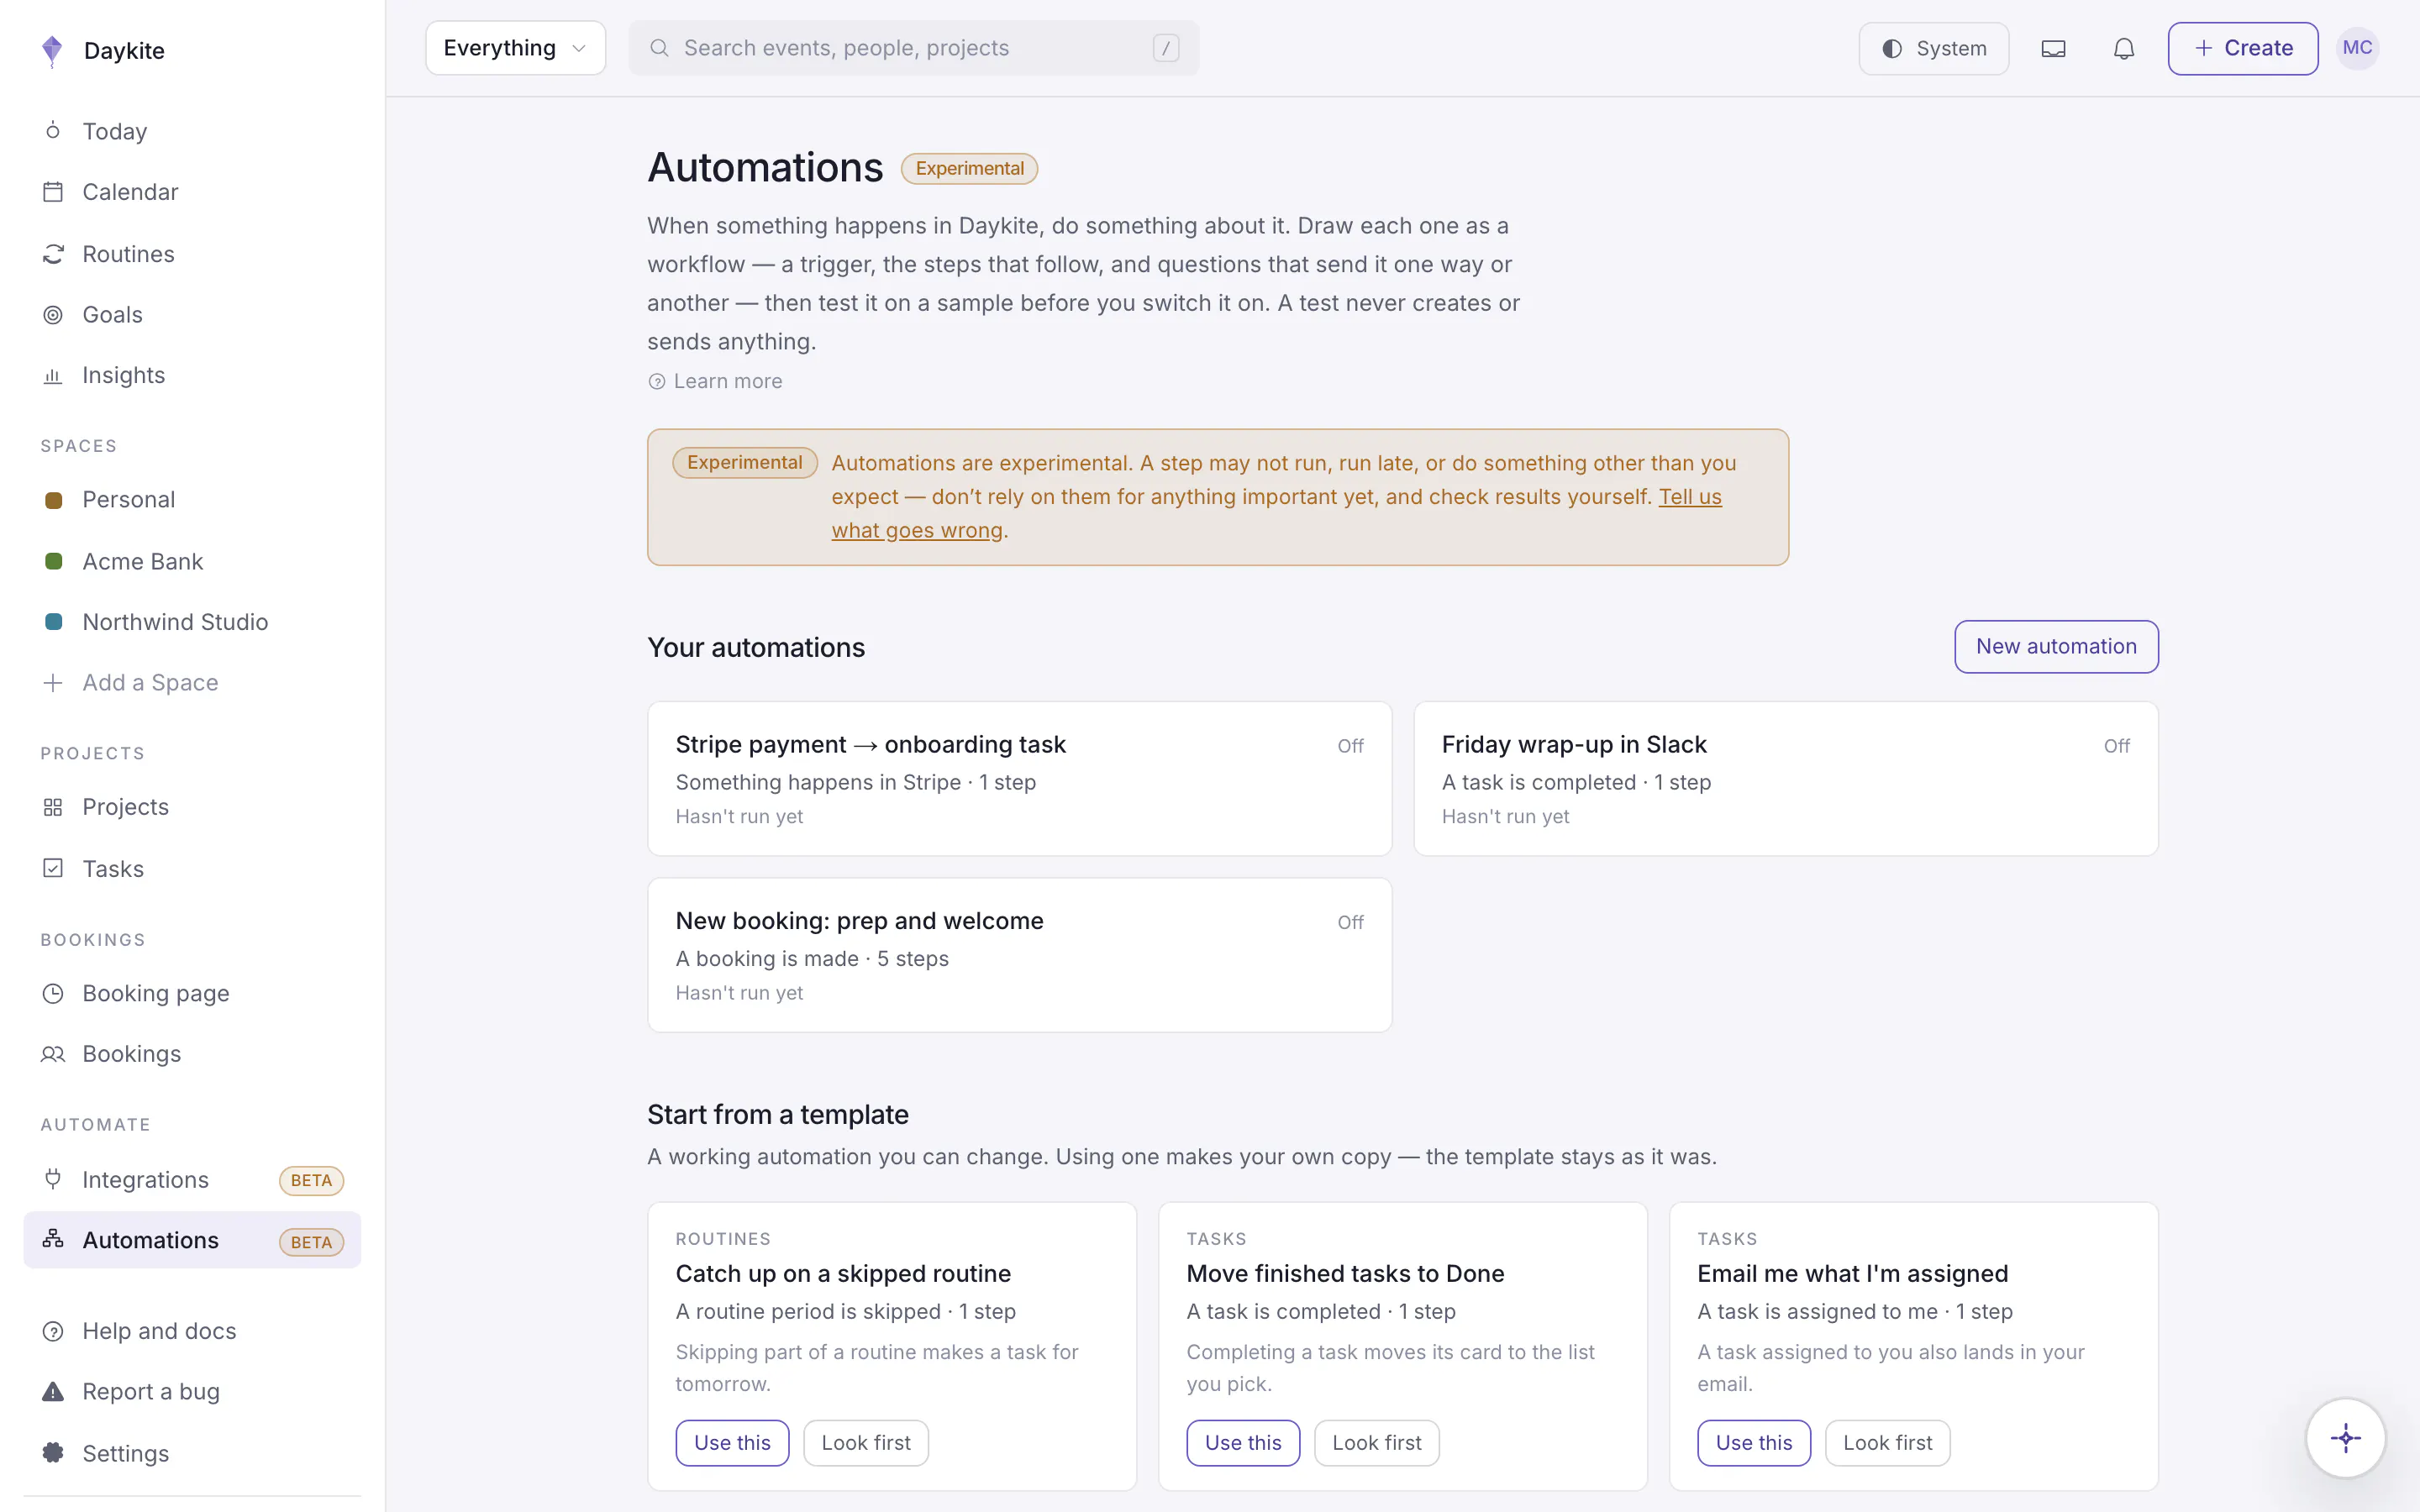This screenshot has width=2420, height=1512.
Task: Use this for Email me what I'm assigned
Action: pos(1754,1443)
